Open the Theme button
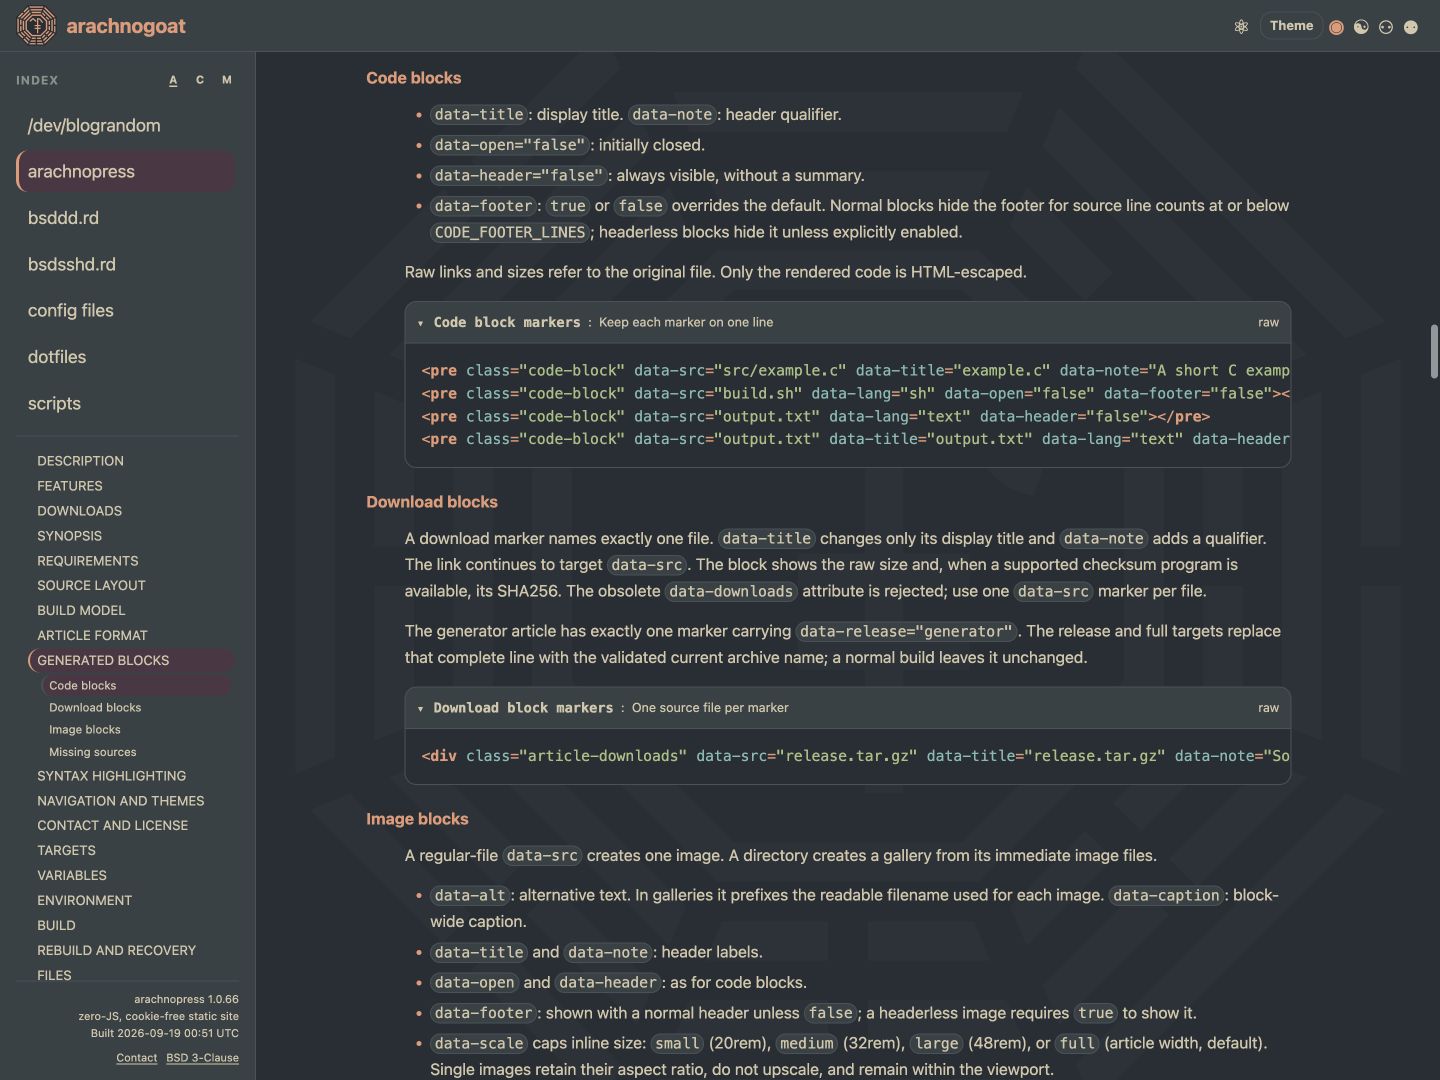1440x1080 pixels. pyautogui.click(x=1291, y=26)
